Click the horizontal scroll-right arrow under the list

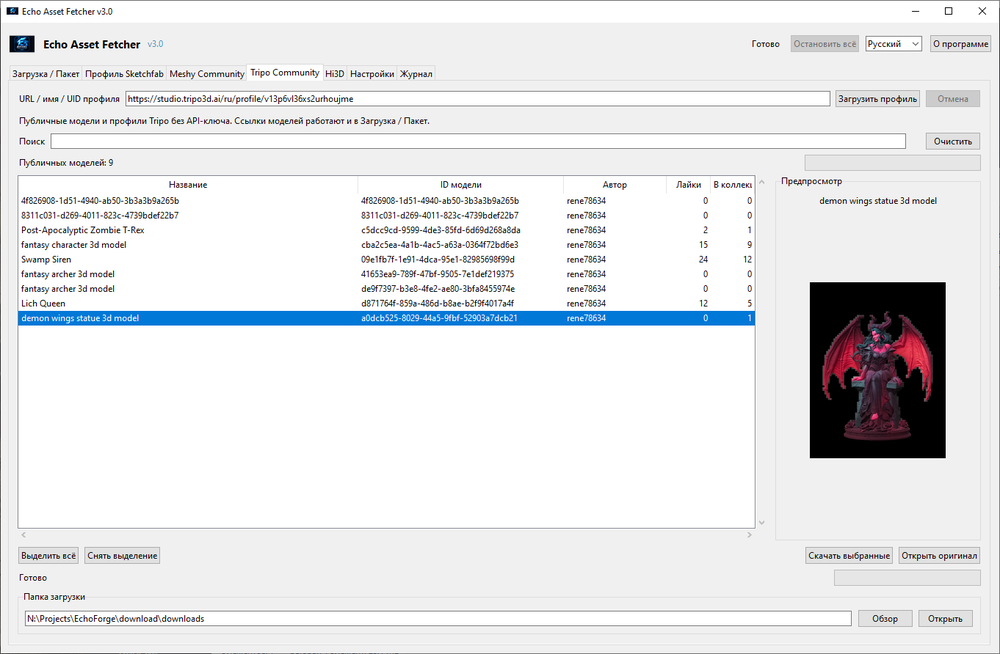(x=749, y=535)
